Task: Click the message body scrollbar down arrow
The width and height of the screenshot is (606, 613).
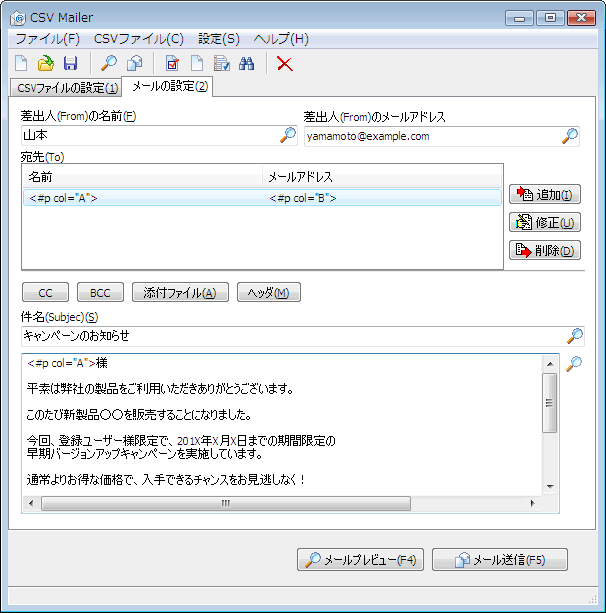Action: (550, 485)
